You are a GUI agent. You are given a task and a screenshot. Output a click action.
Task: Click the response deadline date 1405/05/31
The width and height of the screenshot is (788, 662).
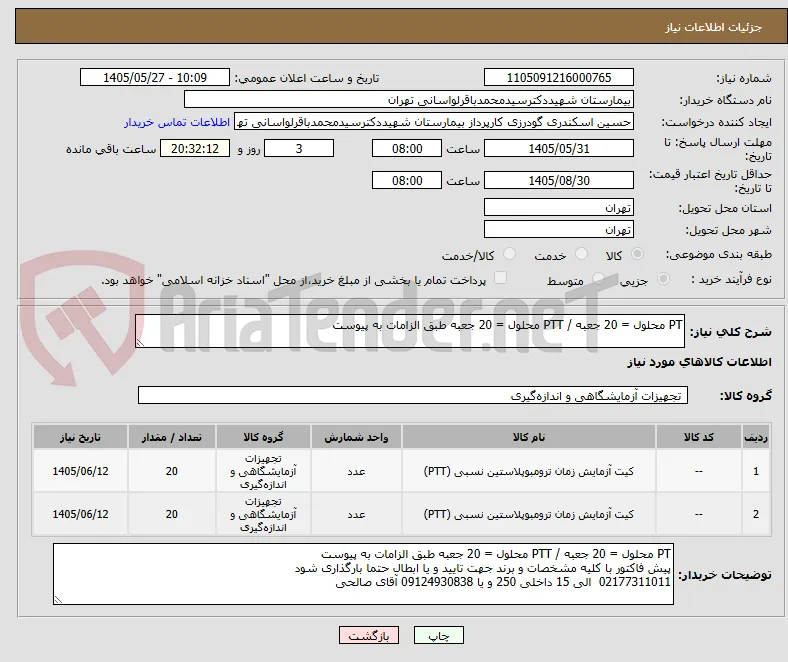(x=558, y=148)
